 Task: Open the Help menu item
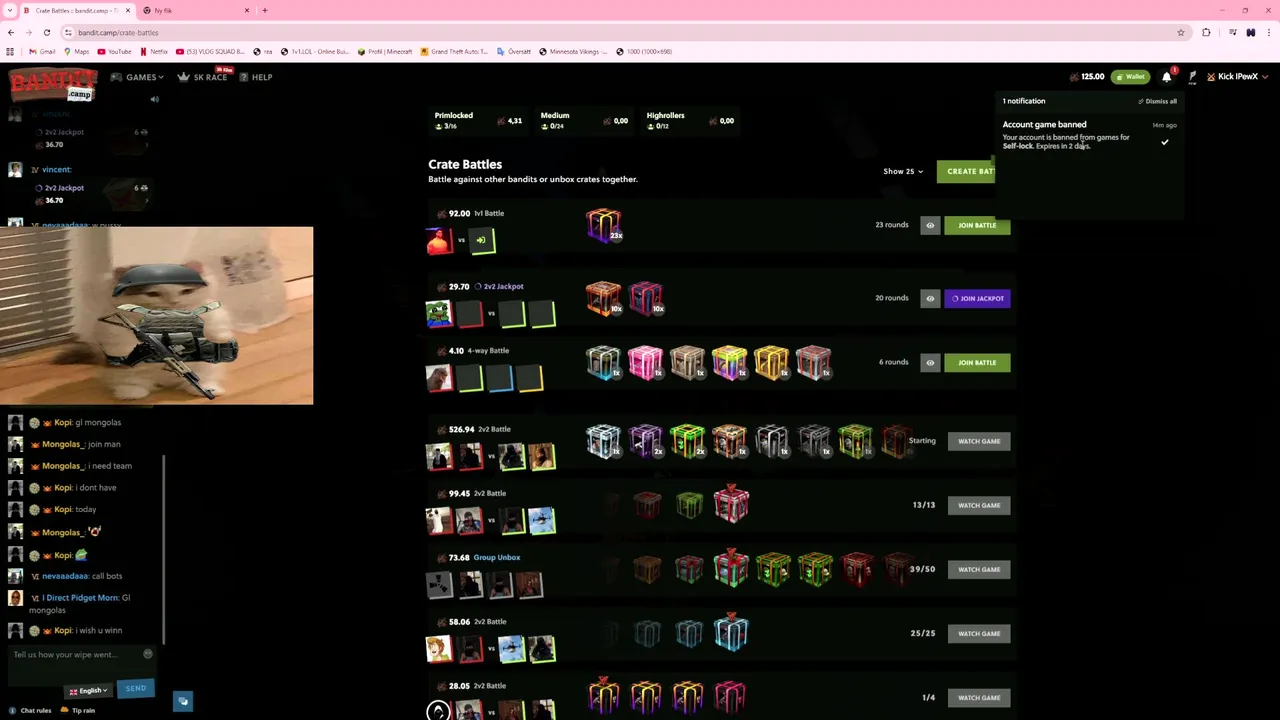point(255,77)
